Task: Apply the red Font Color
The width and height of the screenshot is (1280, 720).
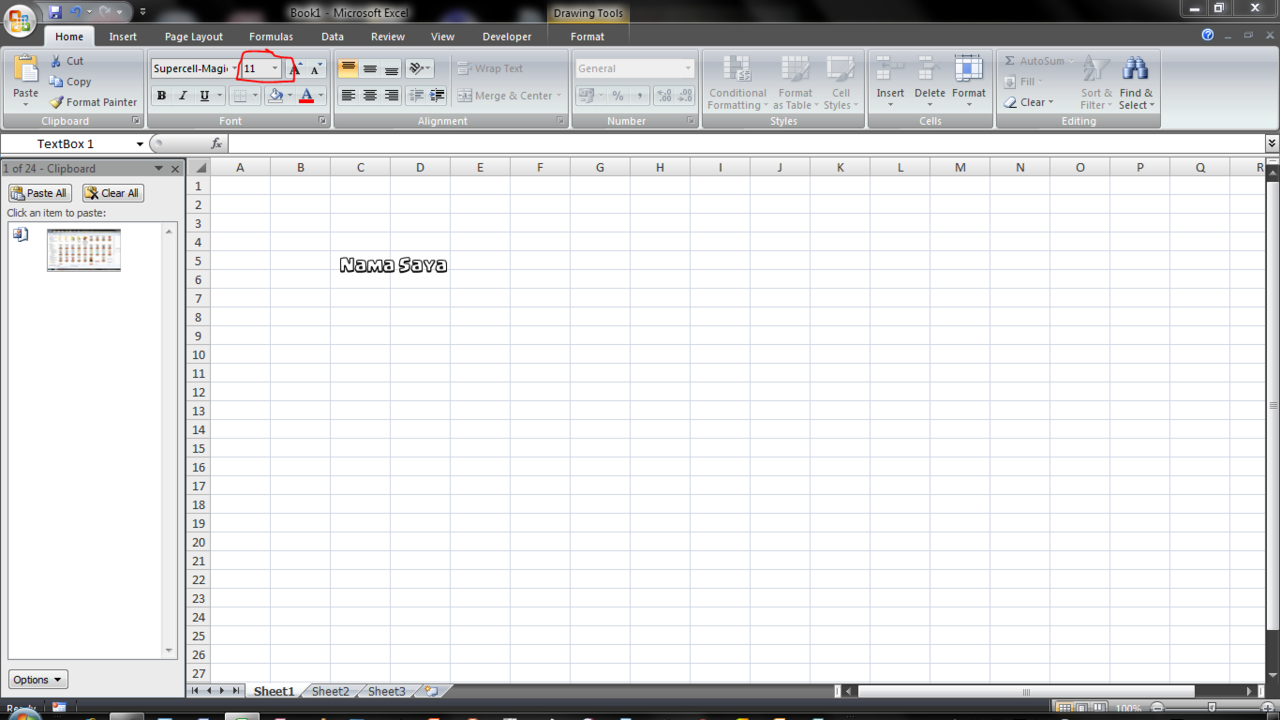Action: [306, 96]
